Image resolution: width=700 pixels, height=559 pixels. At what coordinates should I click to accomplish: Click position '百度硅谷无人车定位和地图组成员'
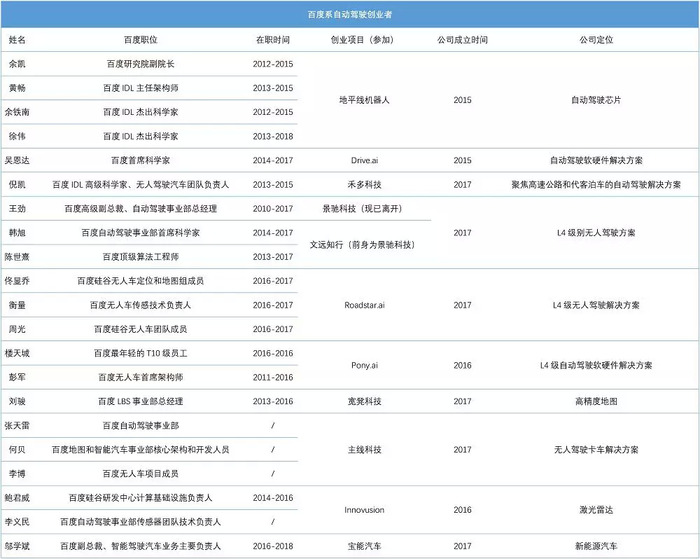click(x=141, y=281)
